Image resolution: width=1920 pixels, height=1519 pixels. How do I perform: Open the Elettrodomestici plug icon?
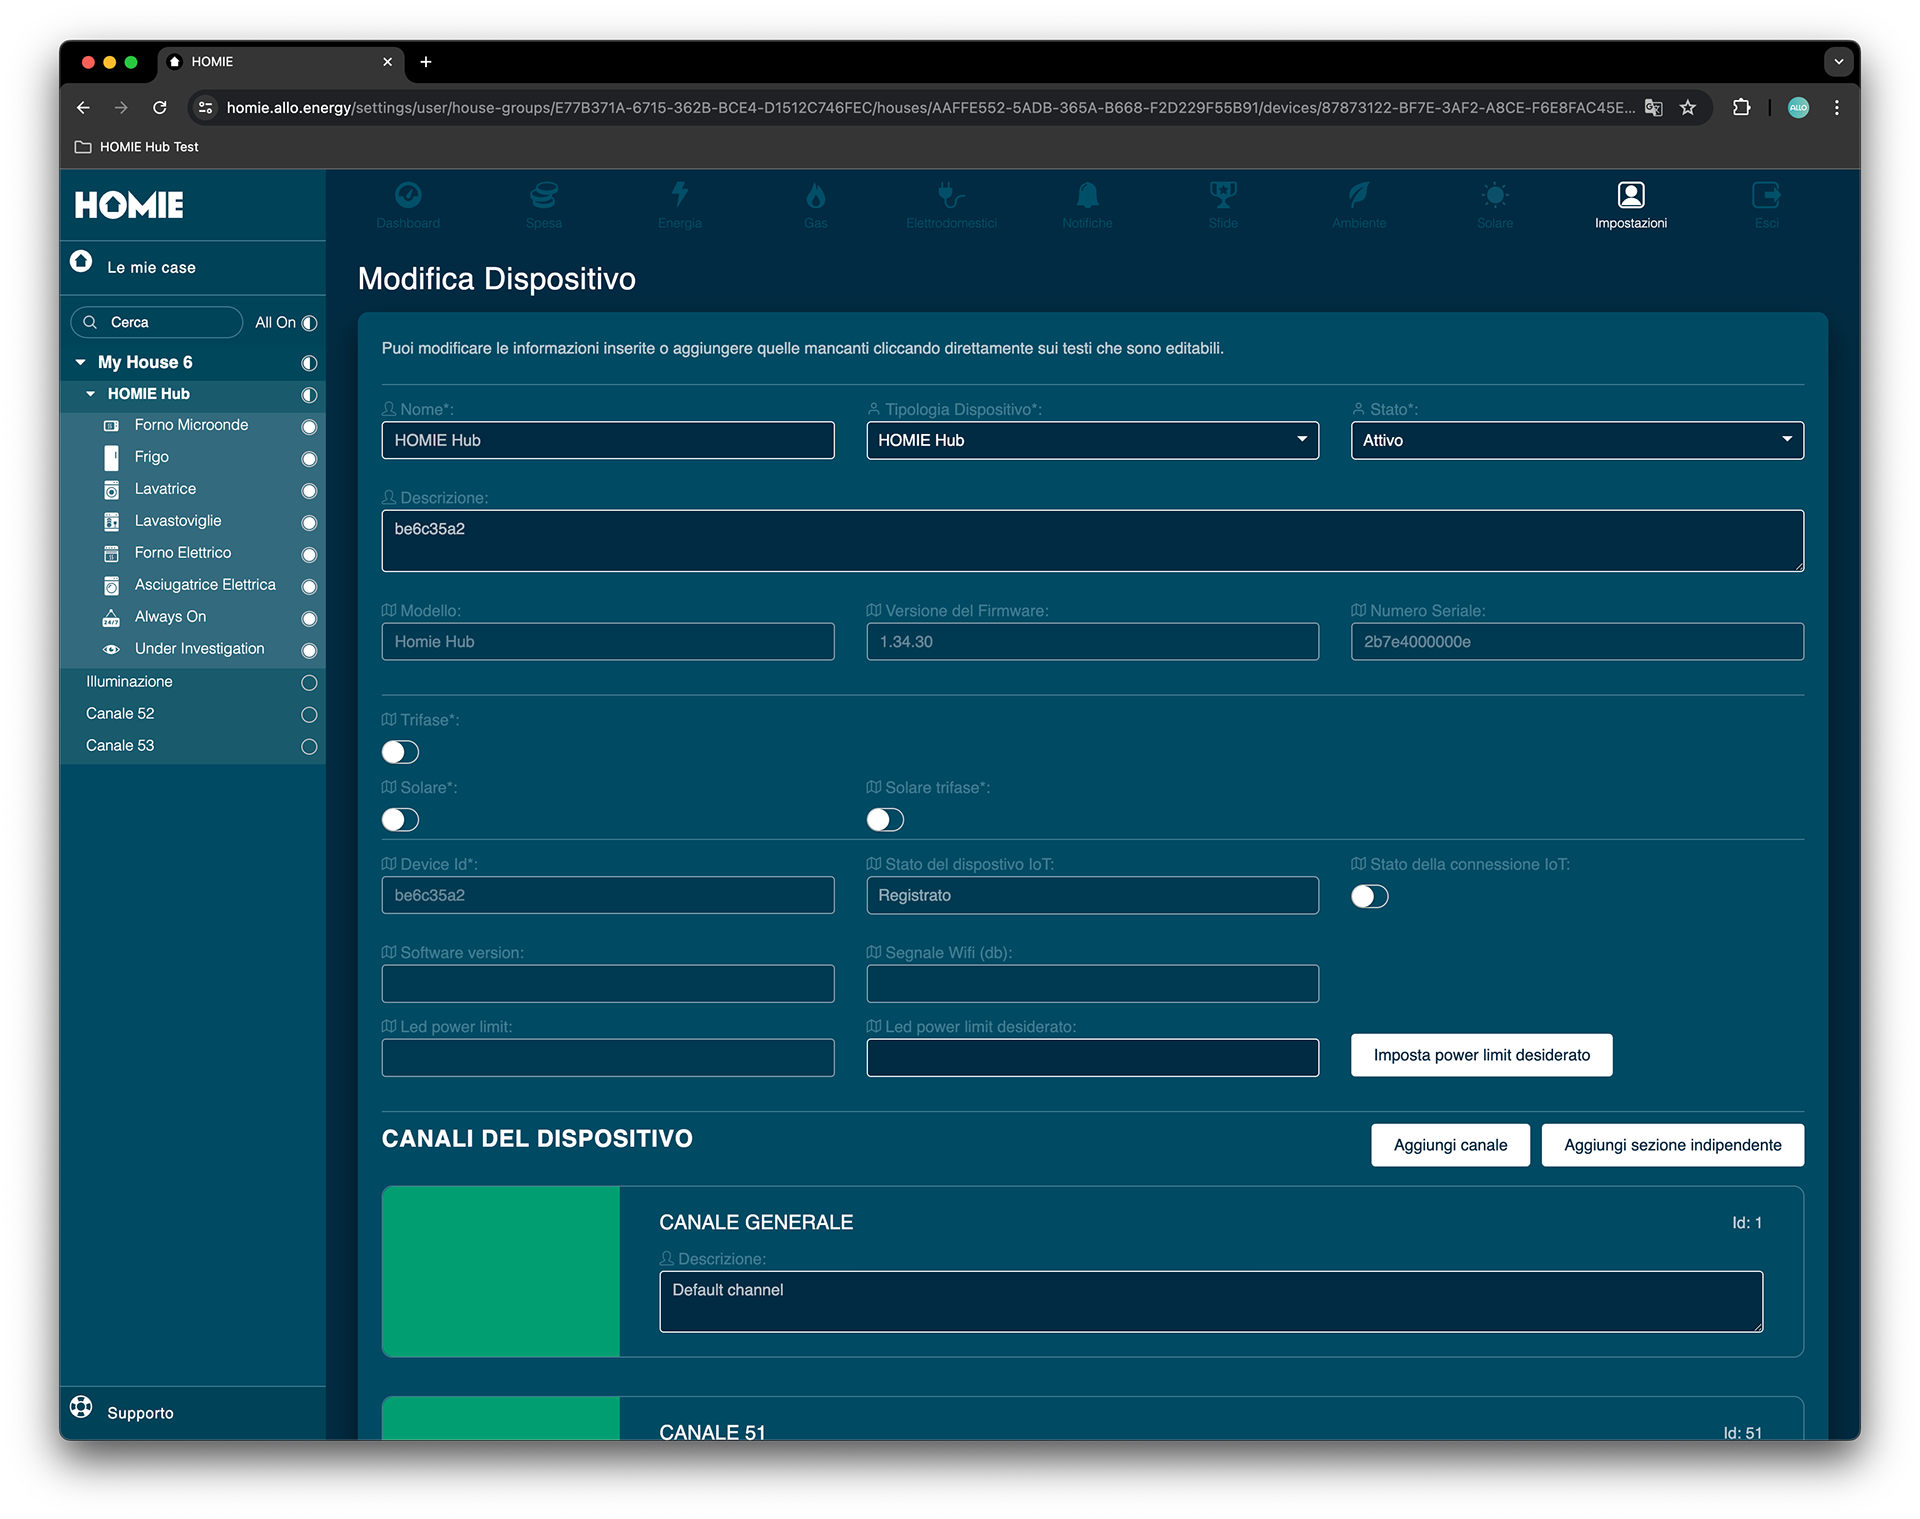tap(951, 195)
